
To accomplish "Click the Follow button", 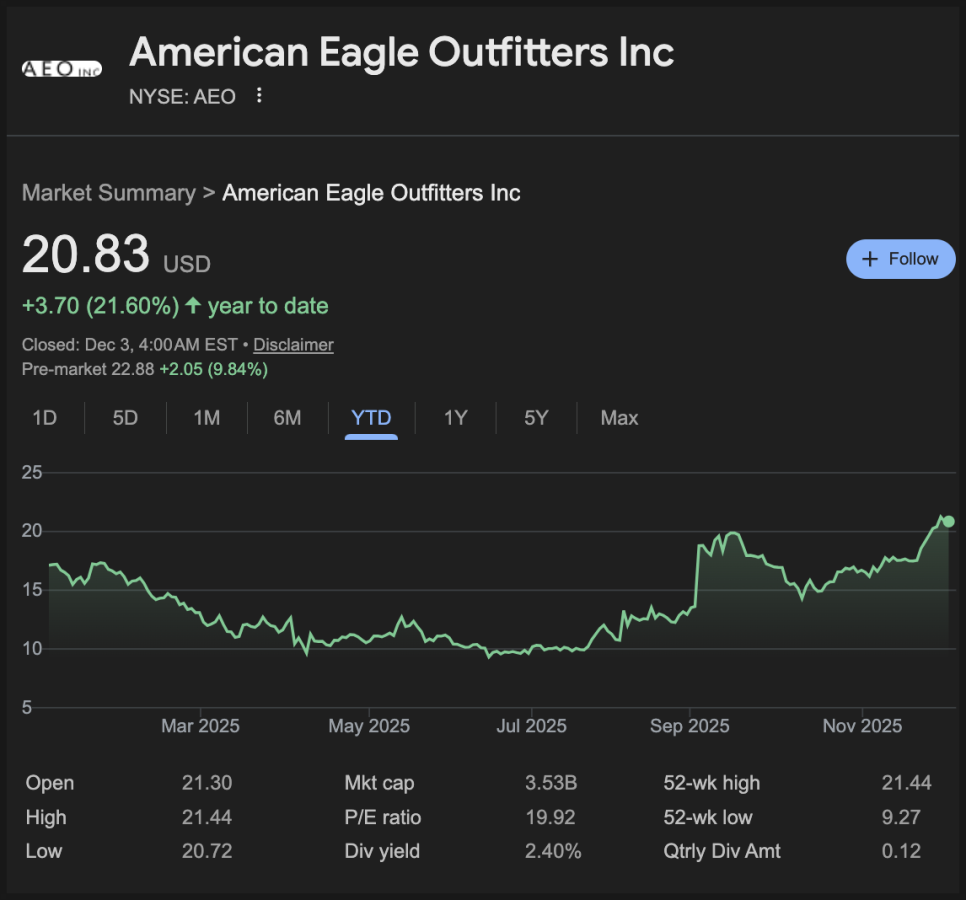I will click(x=900, y=259).
